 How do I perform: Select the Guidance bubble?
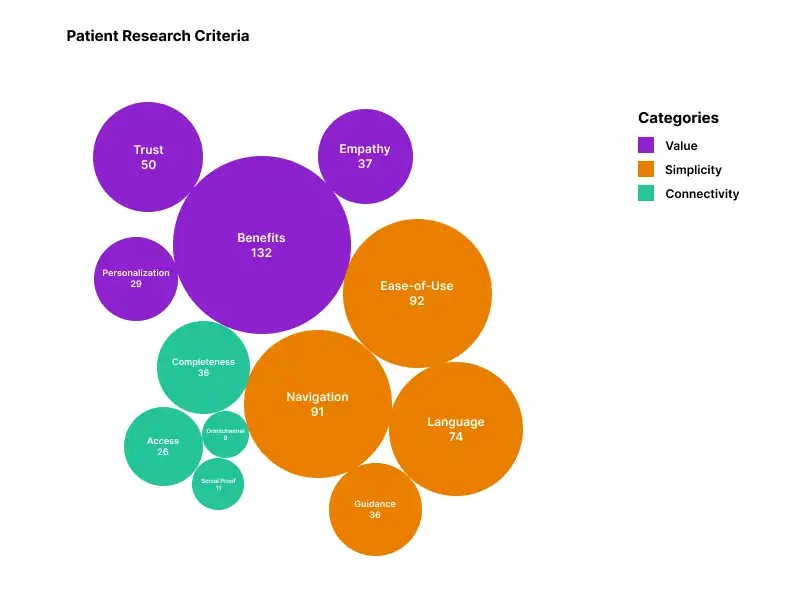tap(375, 509)
